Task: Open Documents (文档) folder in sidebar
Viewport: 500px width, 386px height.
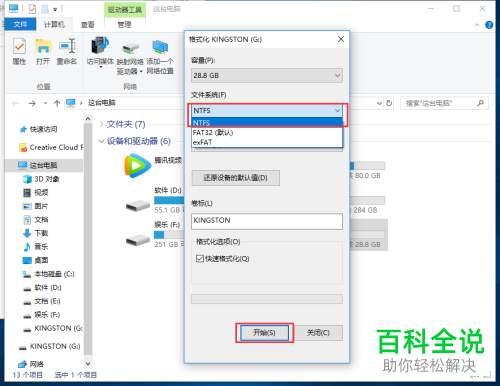Action: [36, 220]
